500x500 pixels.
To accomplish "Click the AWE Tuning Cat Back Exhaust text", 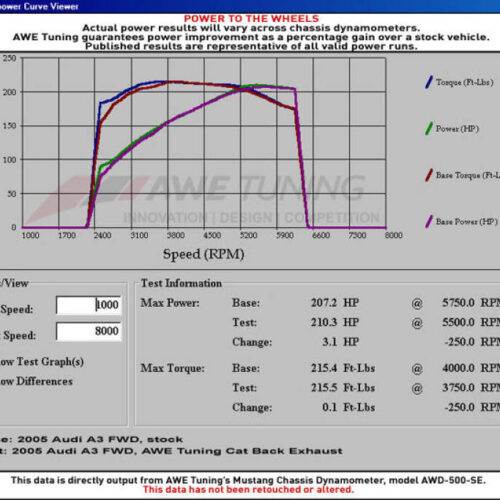I will tap(242, 451).
